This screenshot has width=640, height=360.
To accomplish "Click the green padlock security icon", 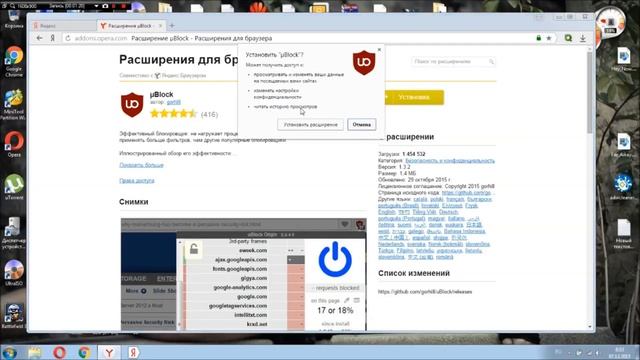I will click(x=539, y=38).
